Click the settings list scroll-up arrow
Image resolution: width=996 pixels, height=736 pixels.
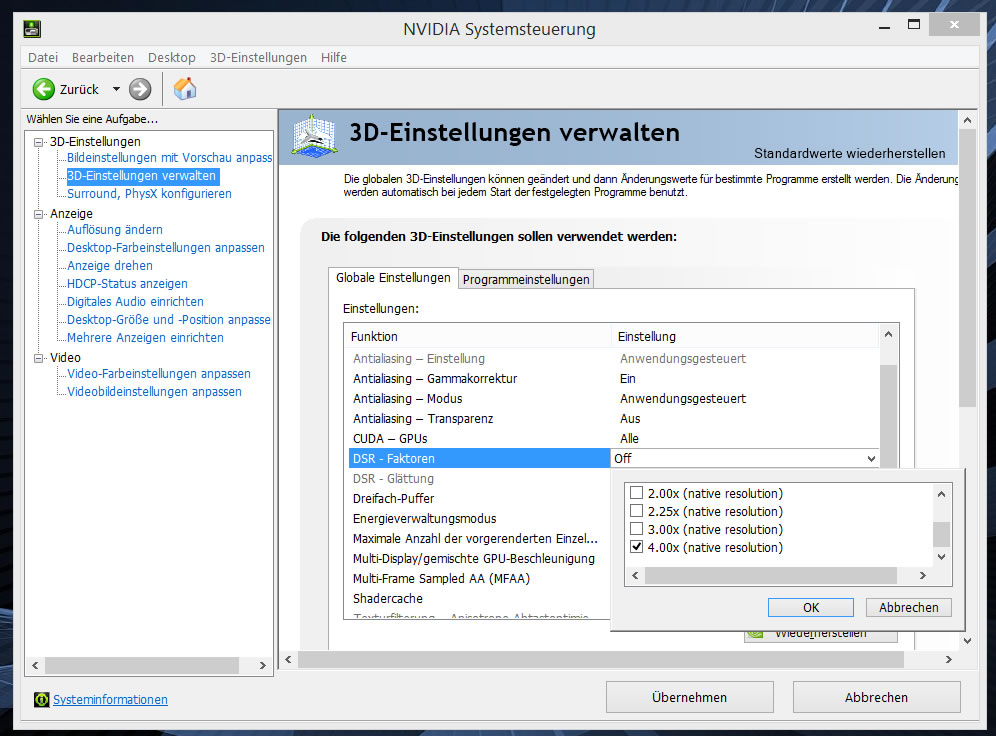[x=889, y=334]
